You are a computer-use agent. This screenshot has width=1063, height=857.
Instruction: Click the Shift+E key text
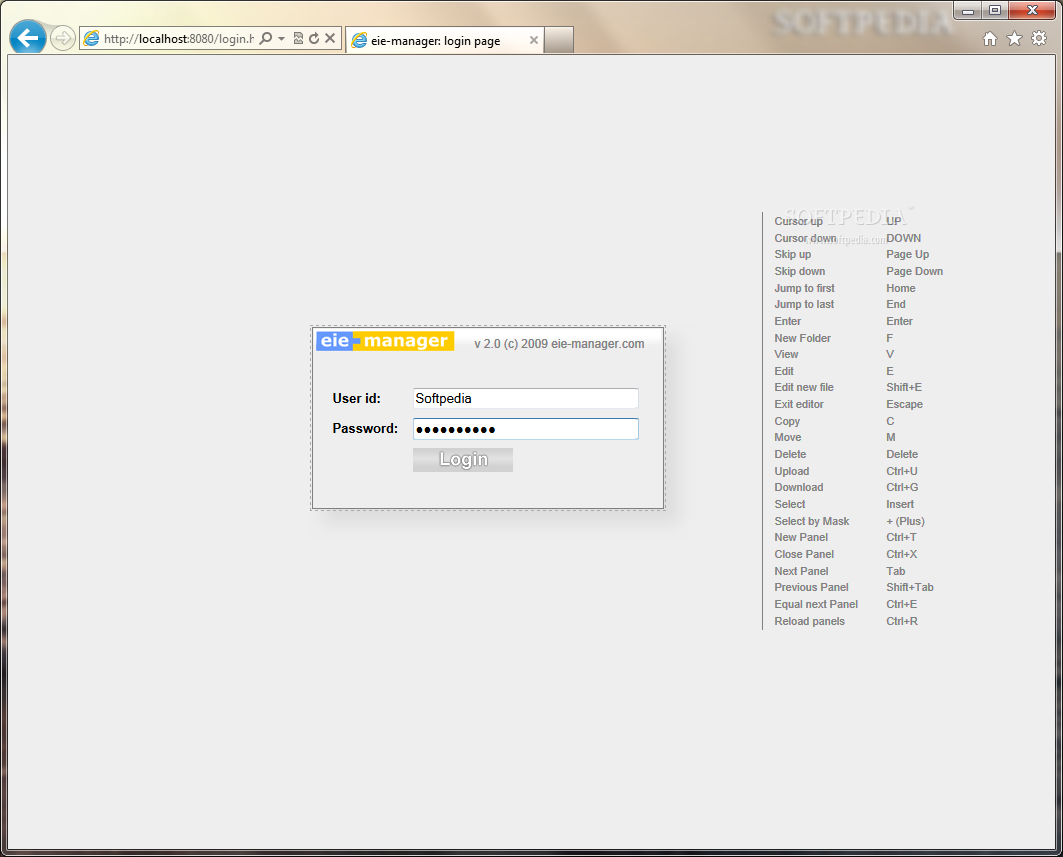point(904,387)
